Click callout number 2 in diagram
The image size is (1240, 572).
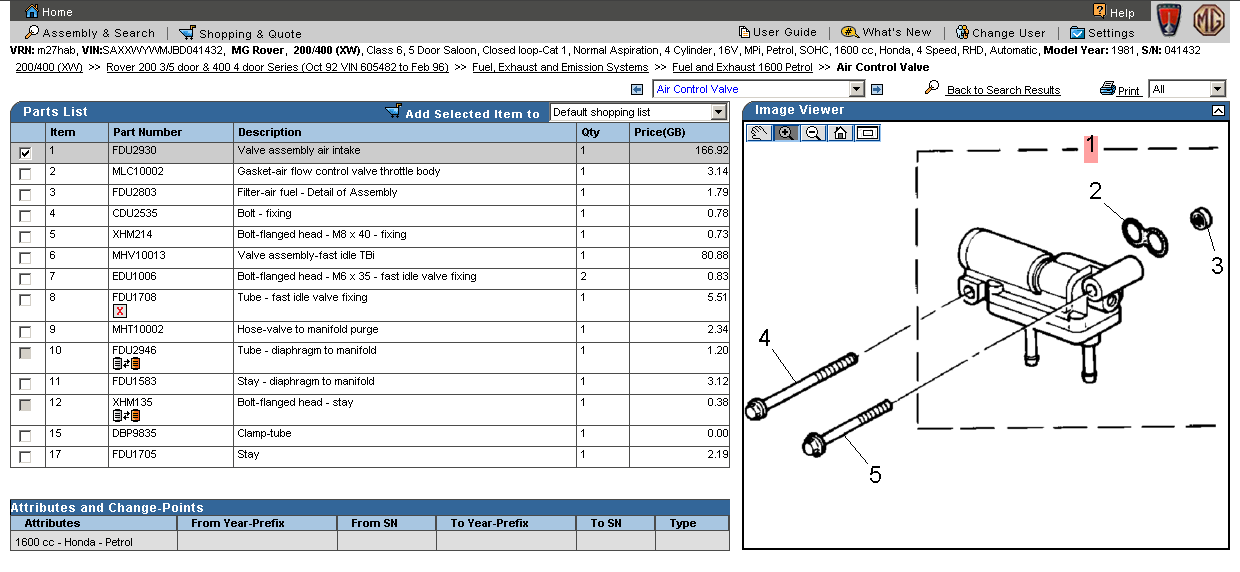(x=1096, y=190)
